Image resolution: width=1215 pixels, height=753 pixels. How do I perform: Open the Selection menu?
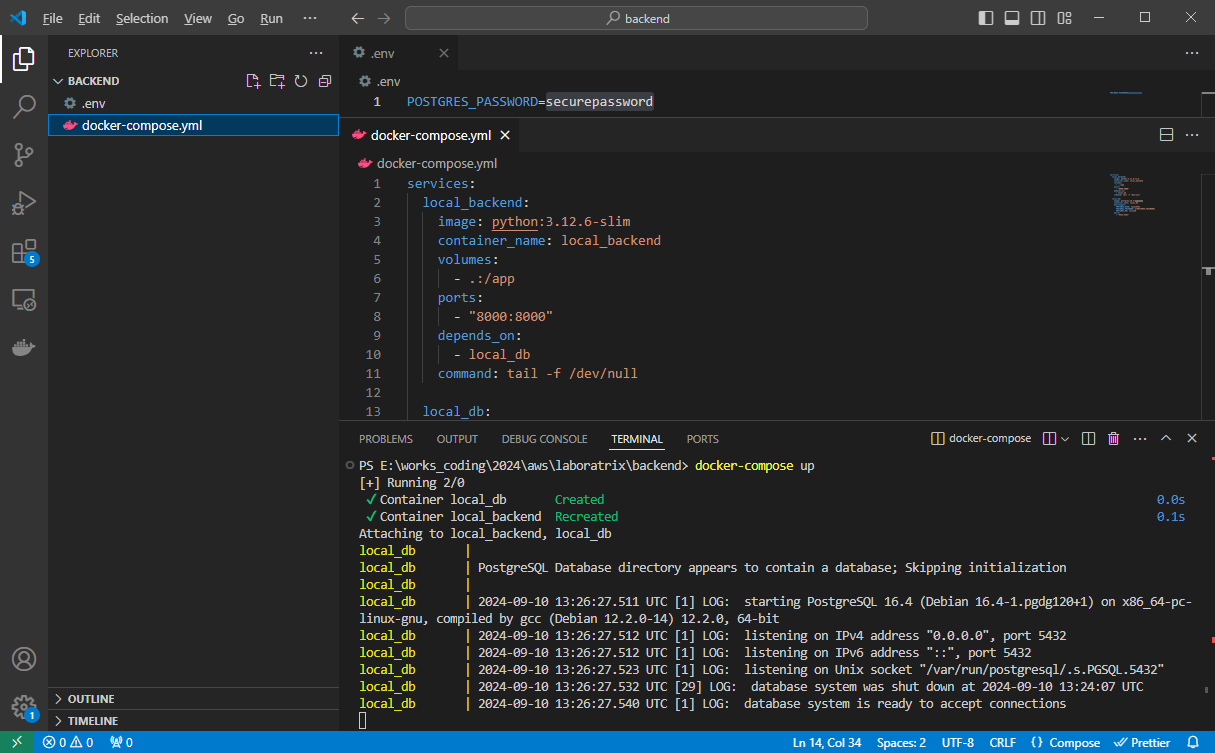click(x=142, y=18)
